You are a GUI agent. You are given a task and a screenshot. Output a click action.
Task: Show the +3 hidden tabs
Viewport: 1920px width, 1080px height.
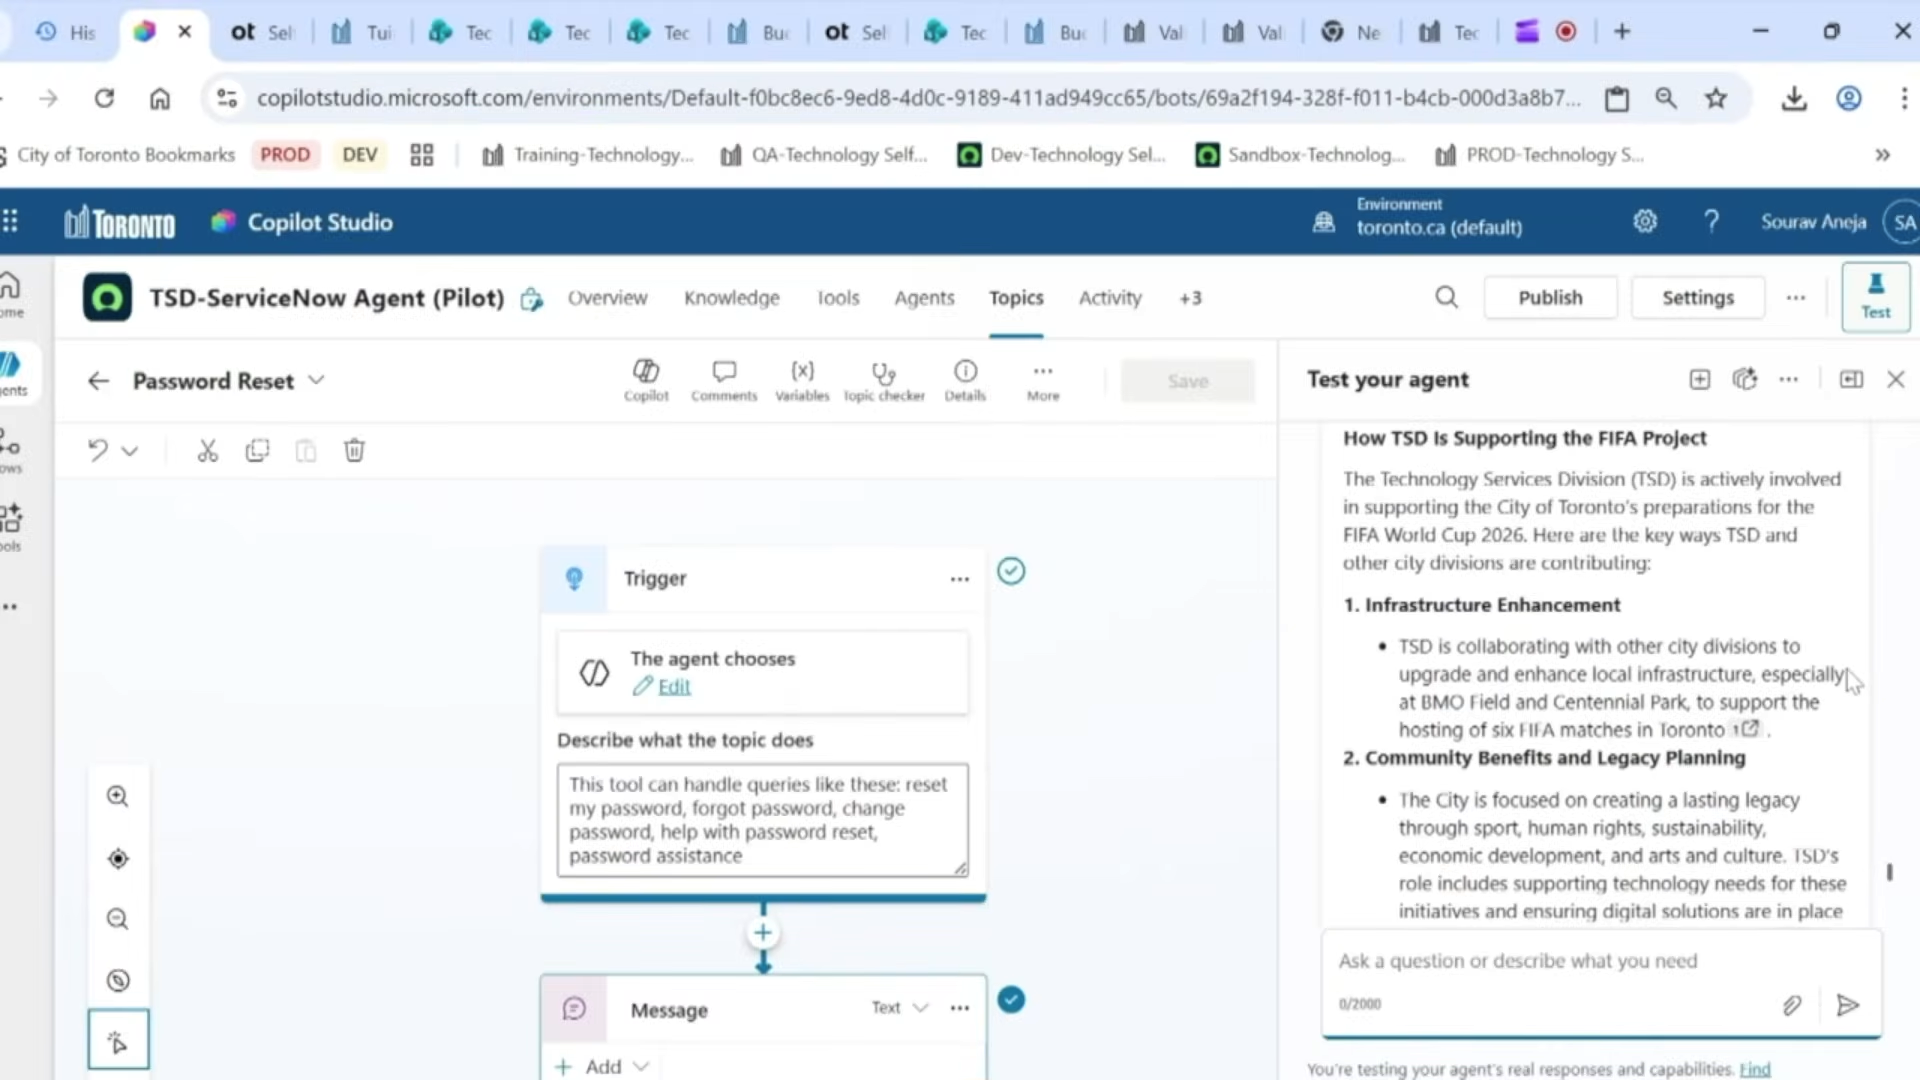tap(1190, 298)
